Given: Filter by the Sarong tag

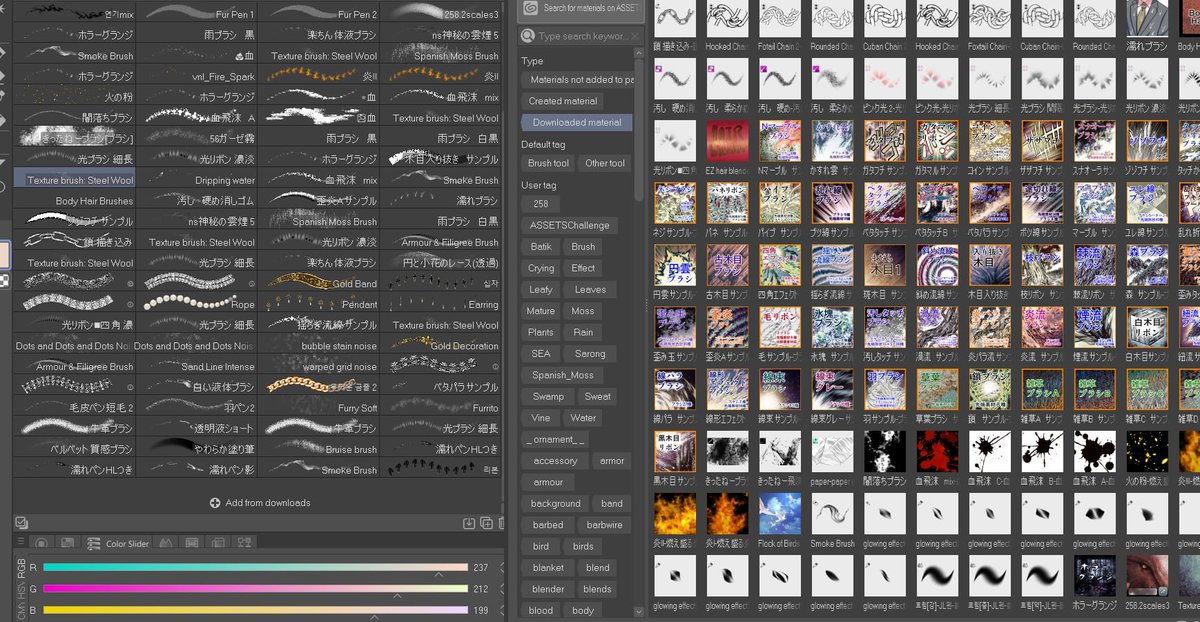Looking at the screenshot, I should [590, 354].
